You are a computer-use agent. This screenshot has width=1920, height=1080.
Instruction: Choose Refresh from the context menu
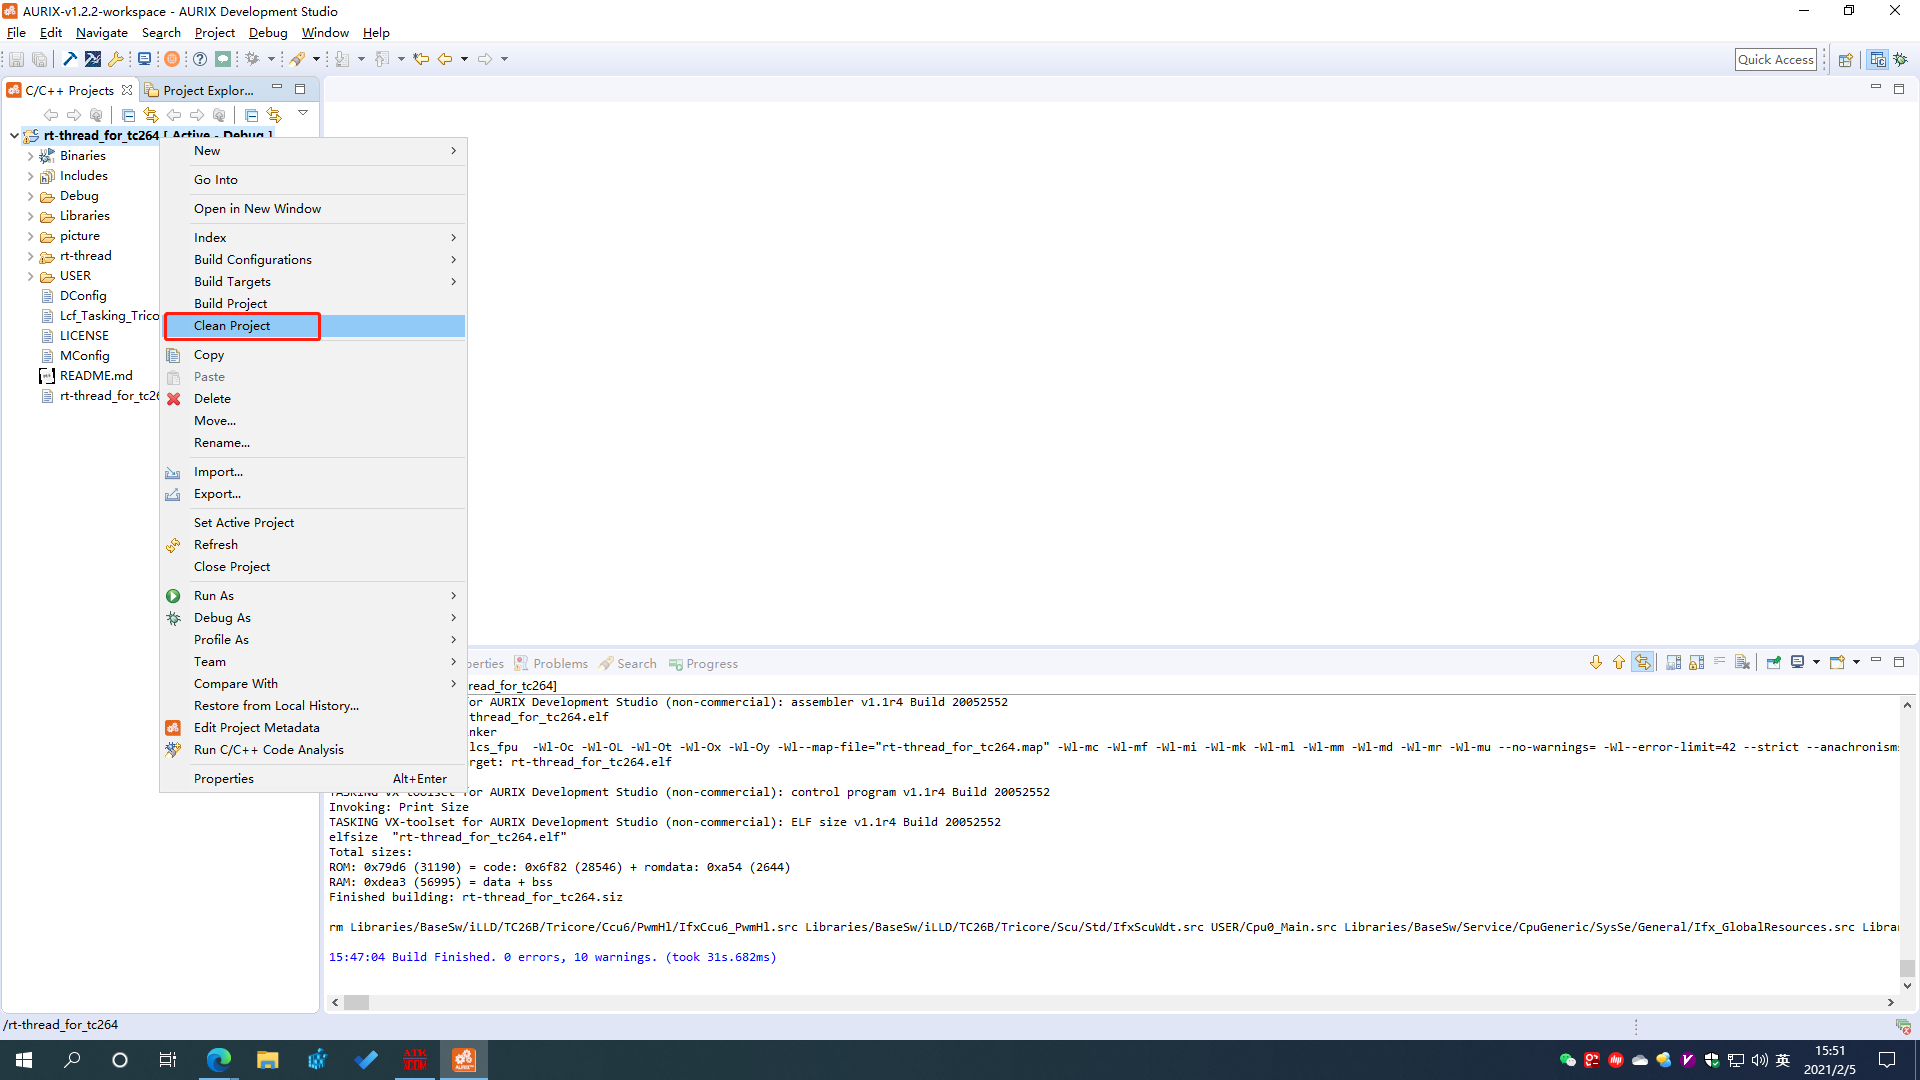point(314,545)
